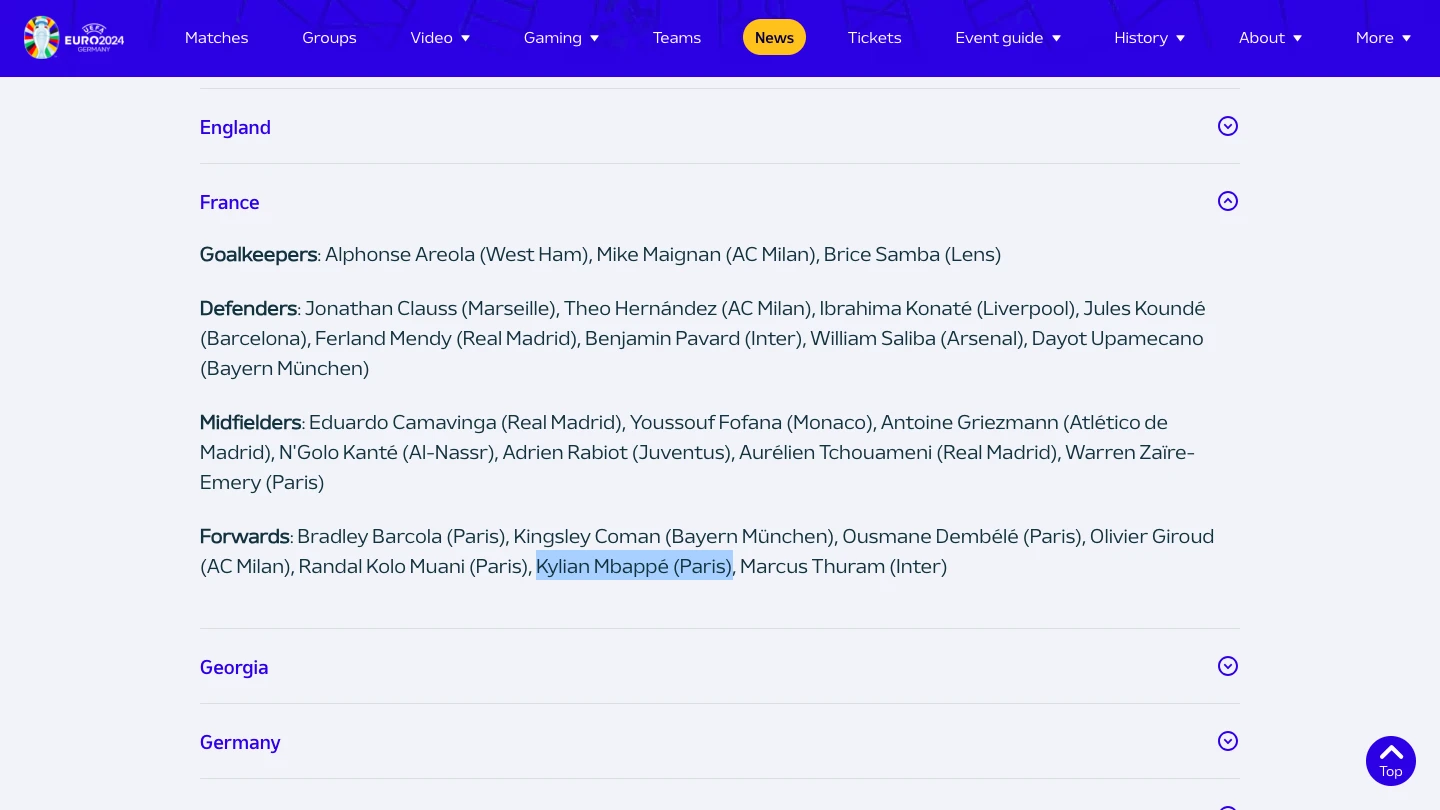Open the More dropdown menu
1440x810 pixels.
coord(1384,38)
